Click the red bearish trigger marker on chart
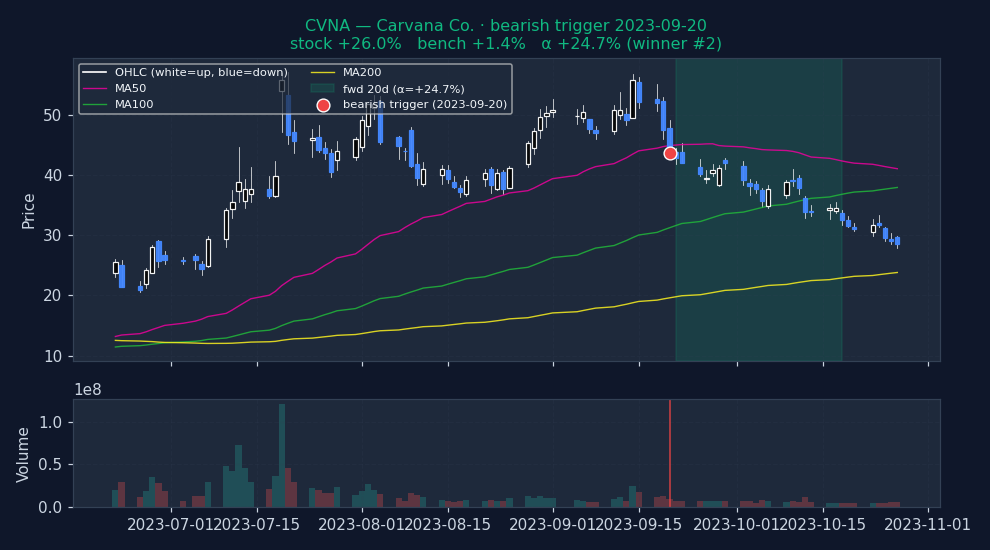 [x=670, y=153]
